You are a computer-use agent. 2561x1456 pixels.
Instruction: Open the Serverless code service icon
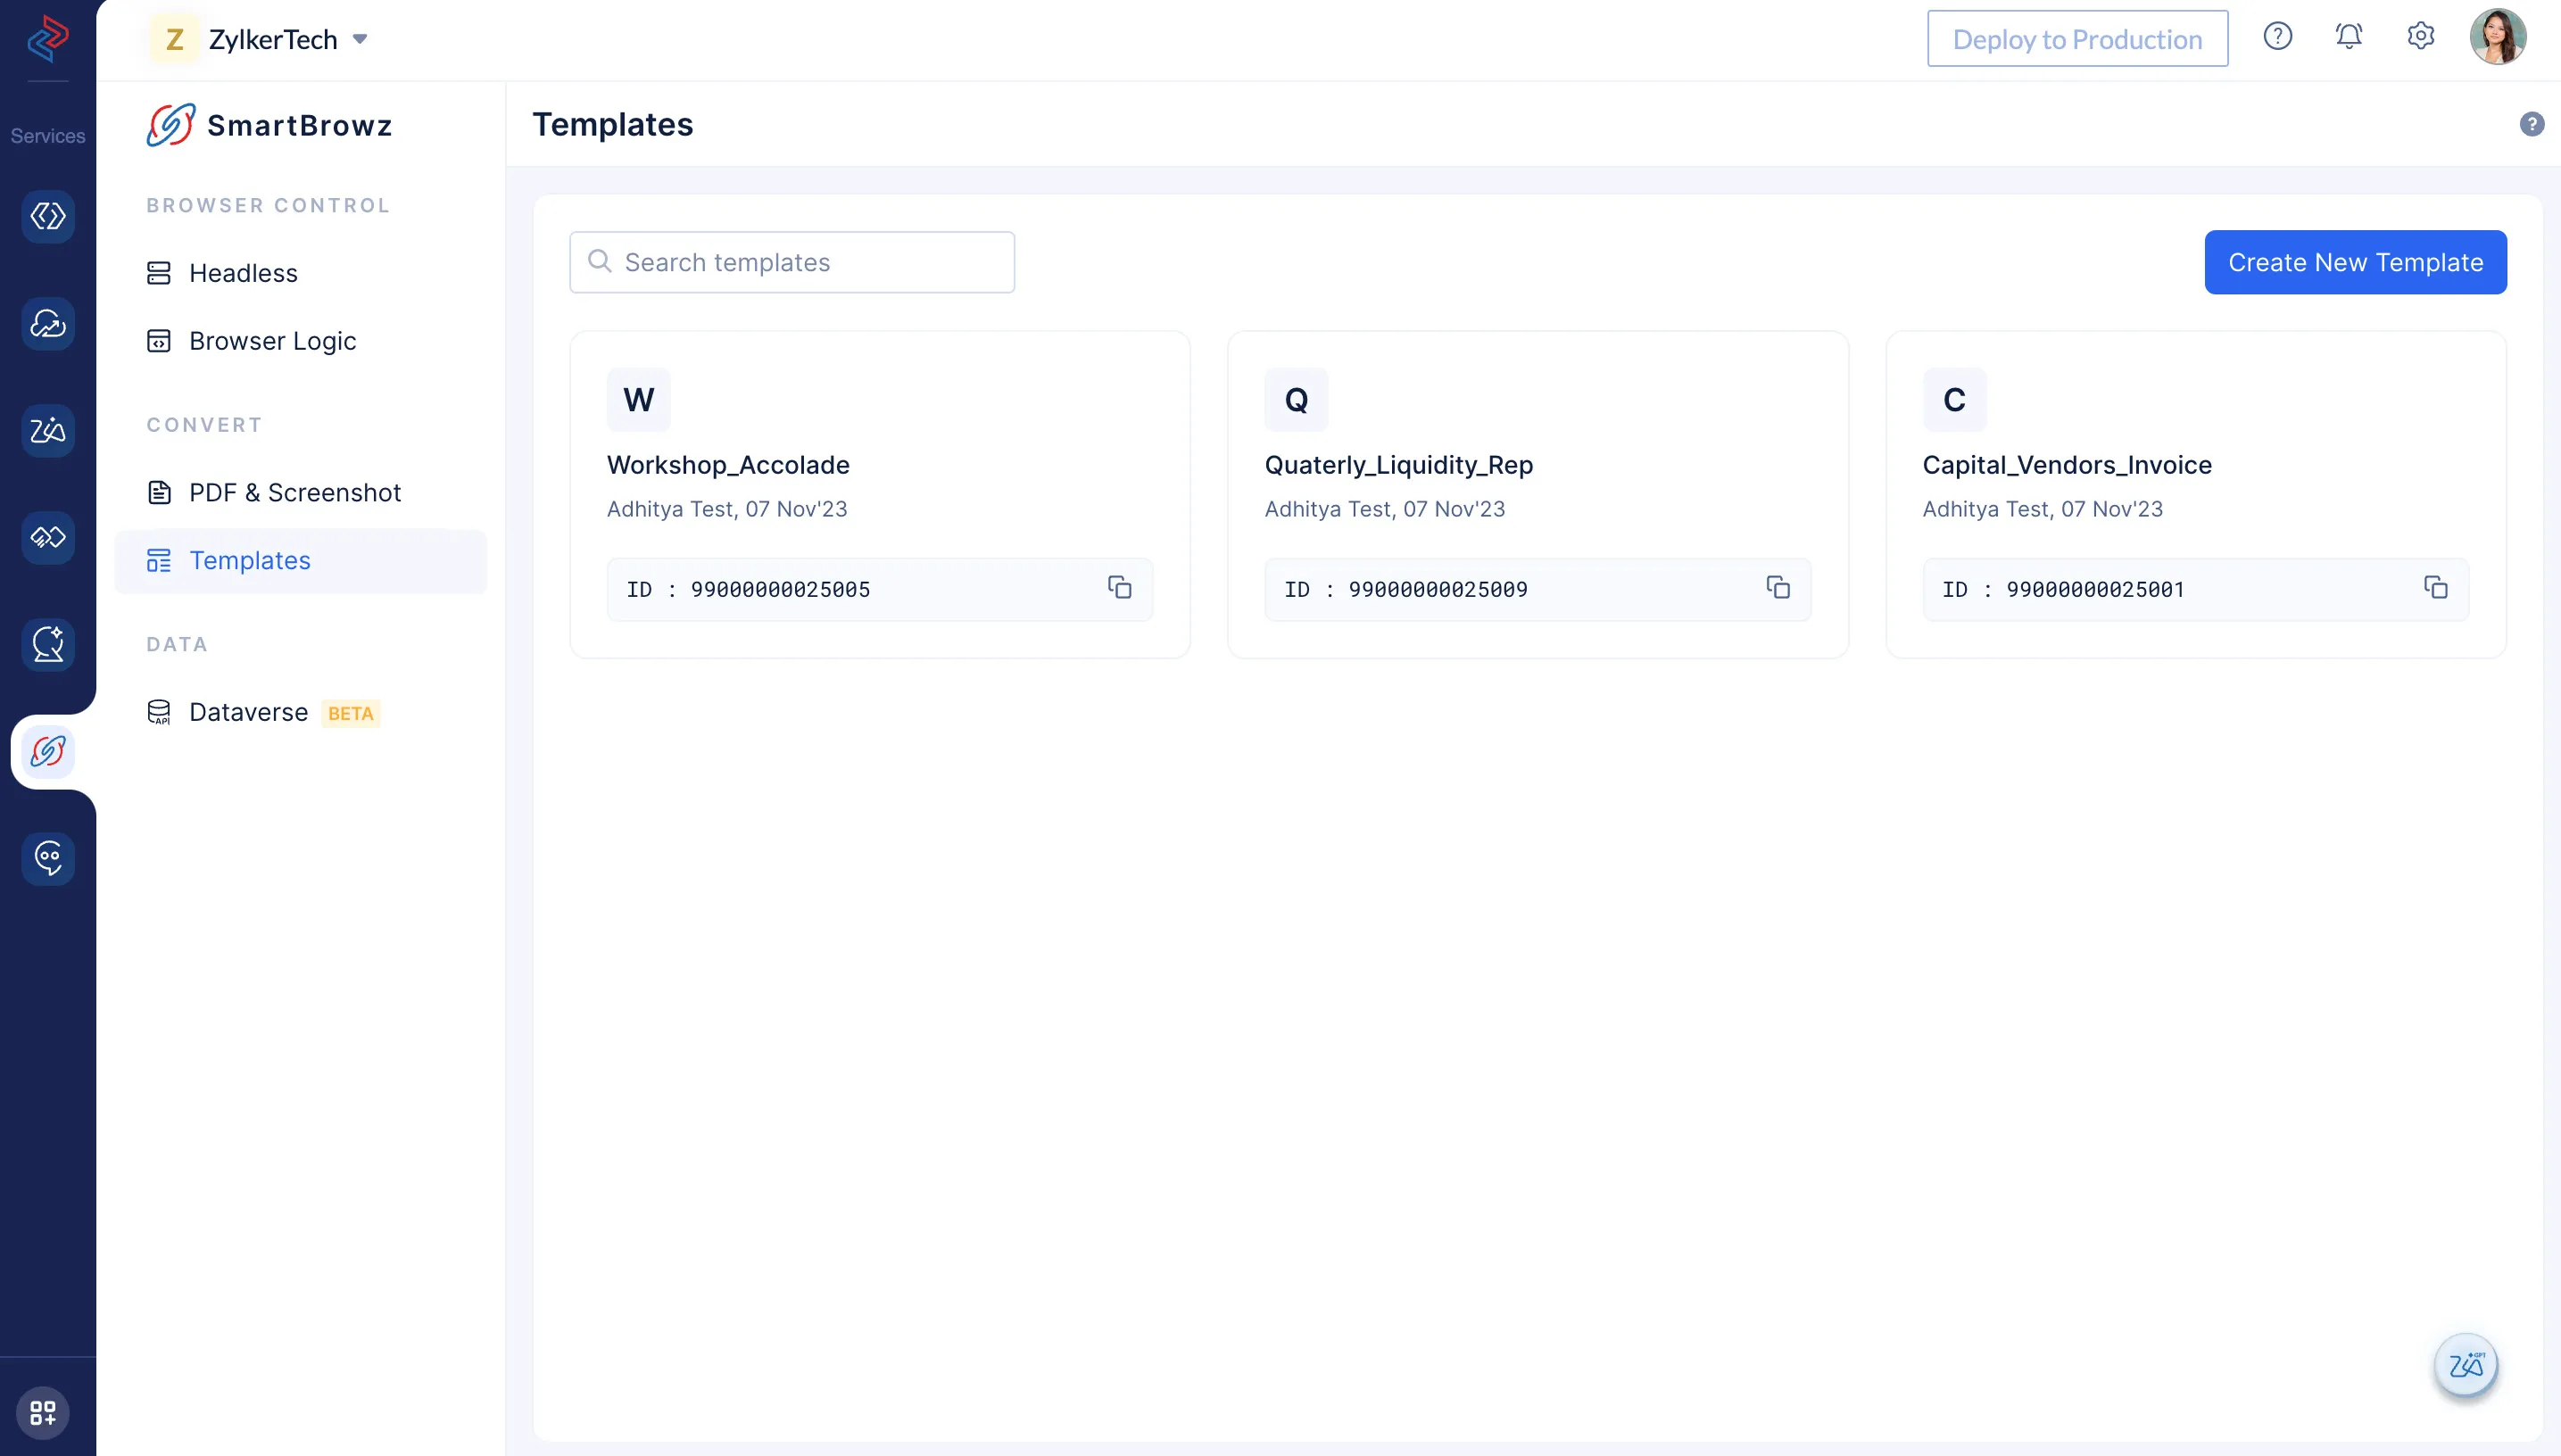point(48,216)
